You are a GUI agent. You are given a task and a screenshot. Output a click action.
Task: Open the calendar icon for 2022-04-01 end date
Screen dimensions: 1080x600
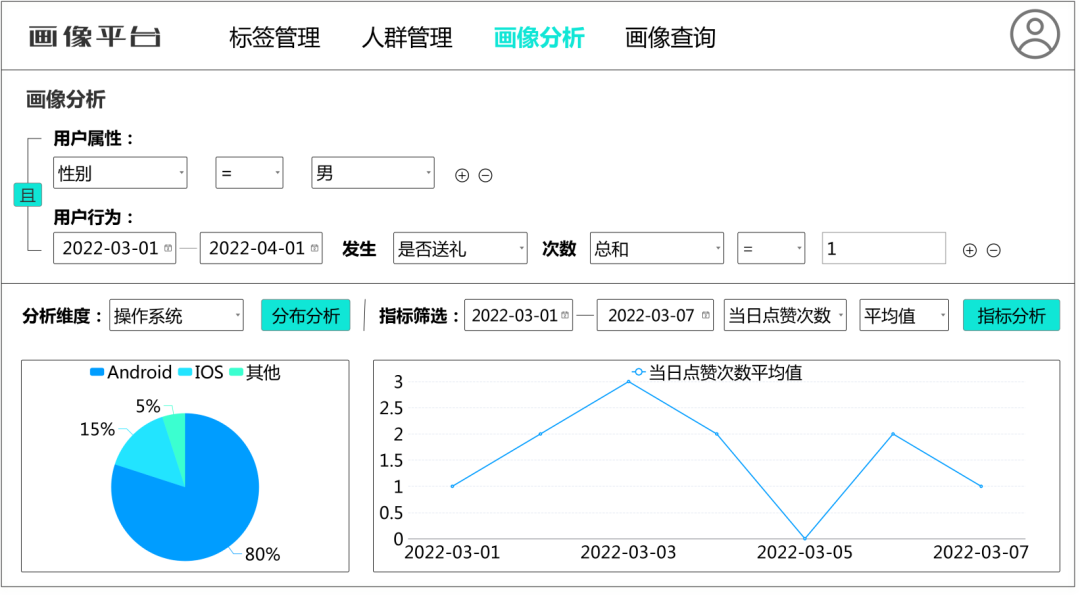pos(313,247)
